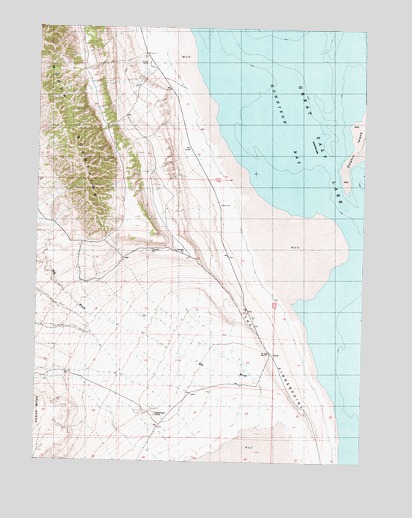Click the SALT label with underline bar
Image resolution: width=412 pixels, height=518 pixels.
(x=321, y=146)
